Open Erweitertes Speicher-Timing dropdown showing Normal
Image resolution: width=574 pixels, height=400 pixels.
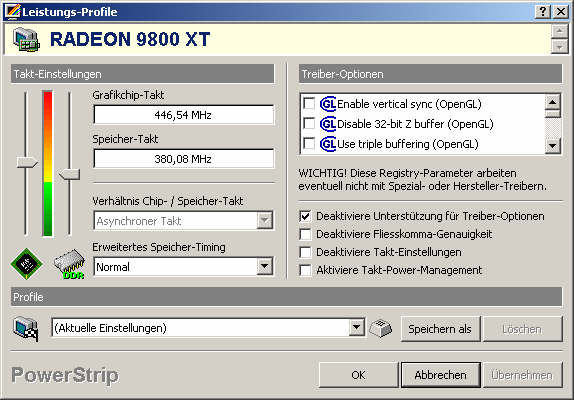click(x=264, y=267)
